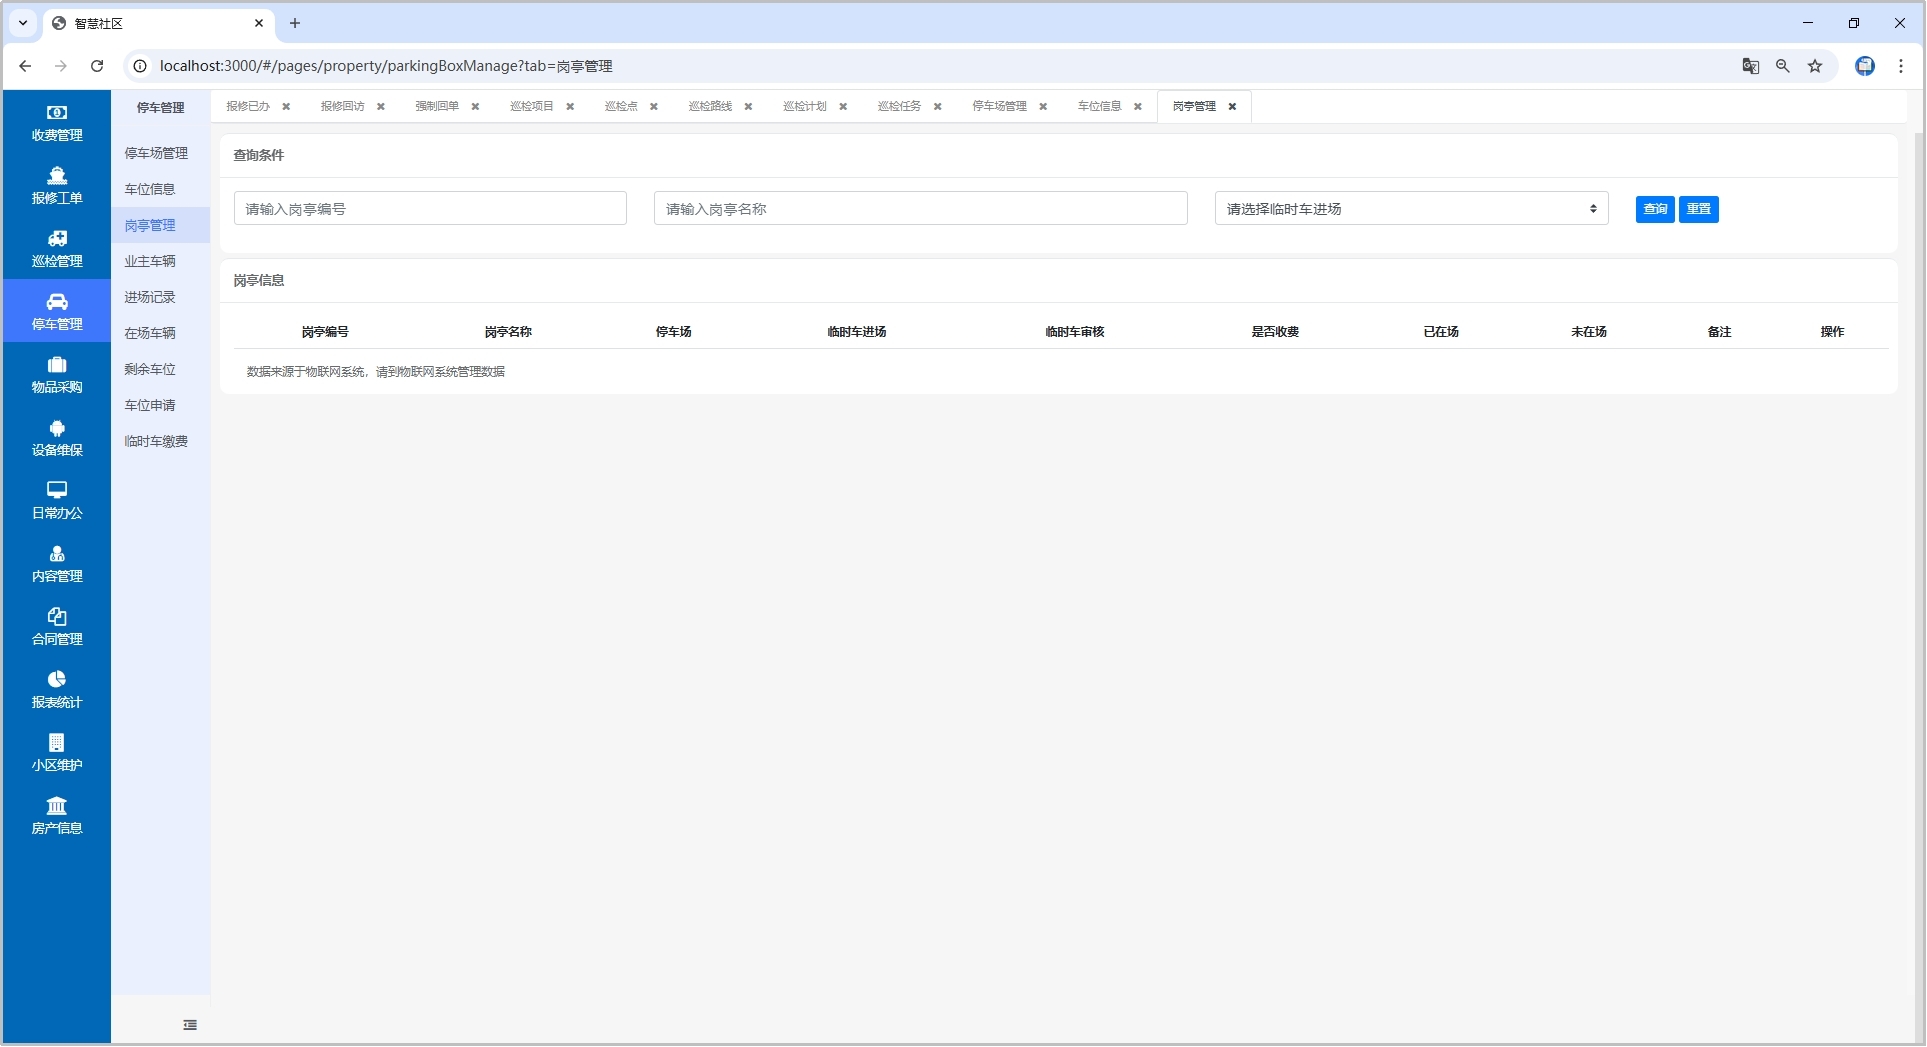Open the browser tab search chevron
This screenshot has width=1927, height=1047.
[23, 23]
